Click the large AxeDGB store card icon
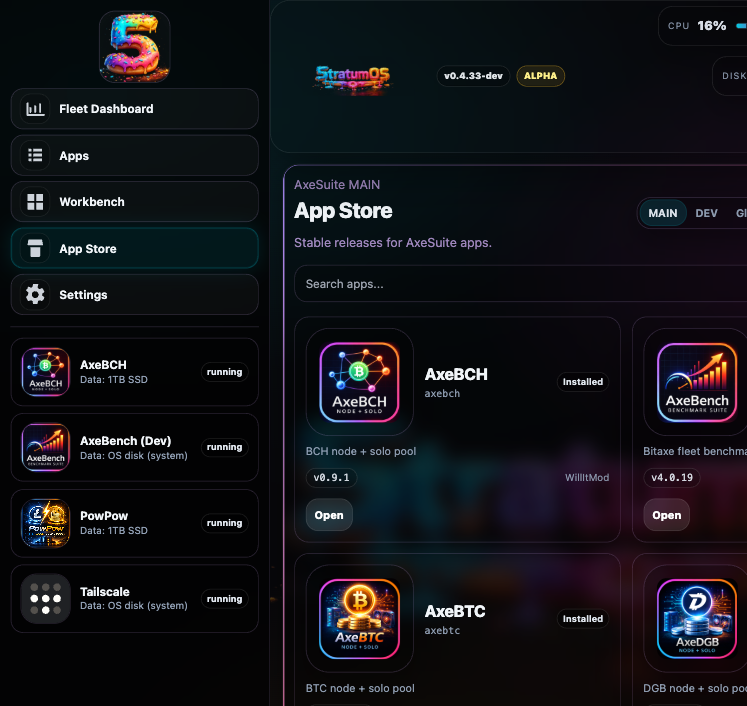Image resolution: width=747 pixels, height=706 pixels. tap(697, 619)
